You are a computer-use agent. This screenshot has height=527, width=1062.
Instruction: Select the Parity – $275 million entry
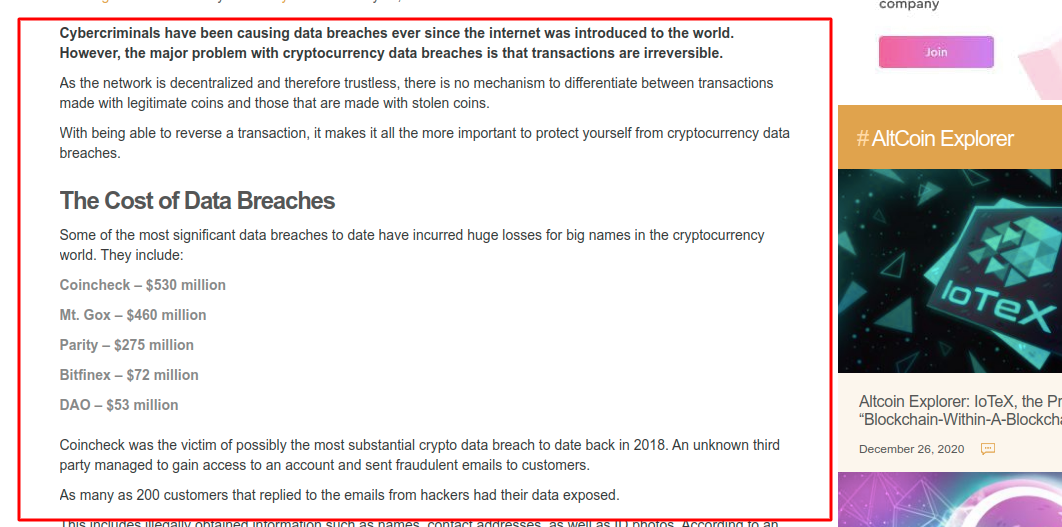tap(127, 345)
